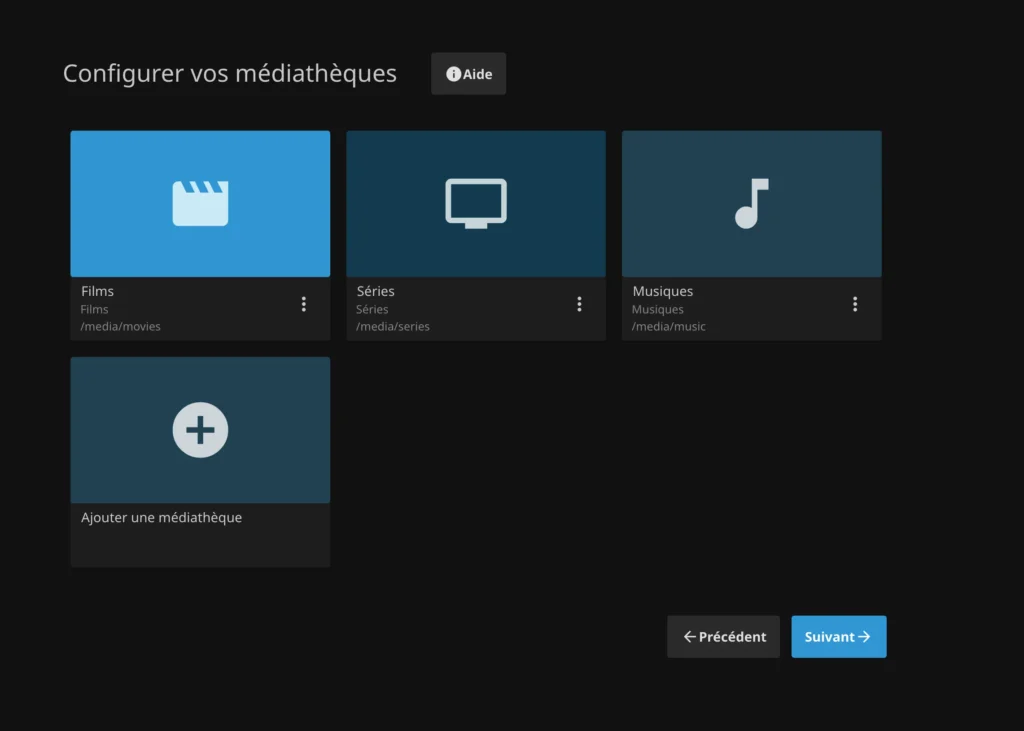Image resolution: width=1024 pixels, height=731 pixels.
Task: Click the TV screen icon on Séries
Action: click(x=476, y=203)
